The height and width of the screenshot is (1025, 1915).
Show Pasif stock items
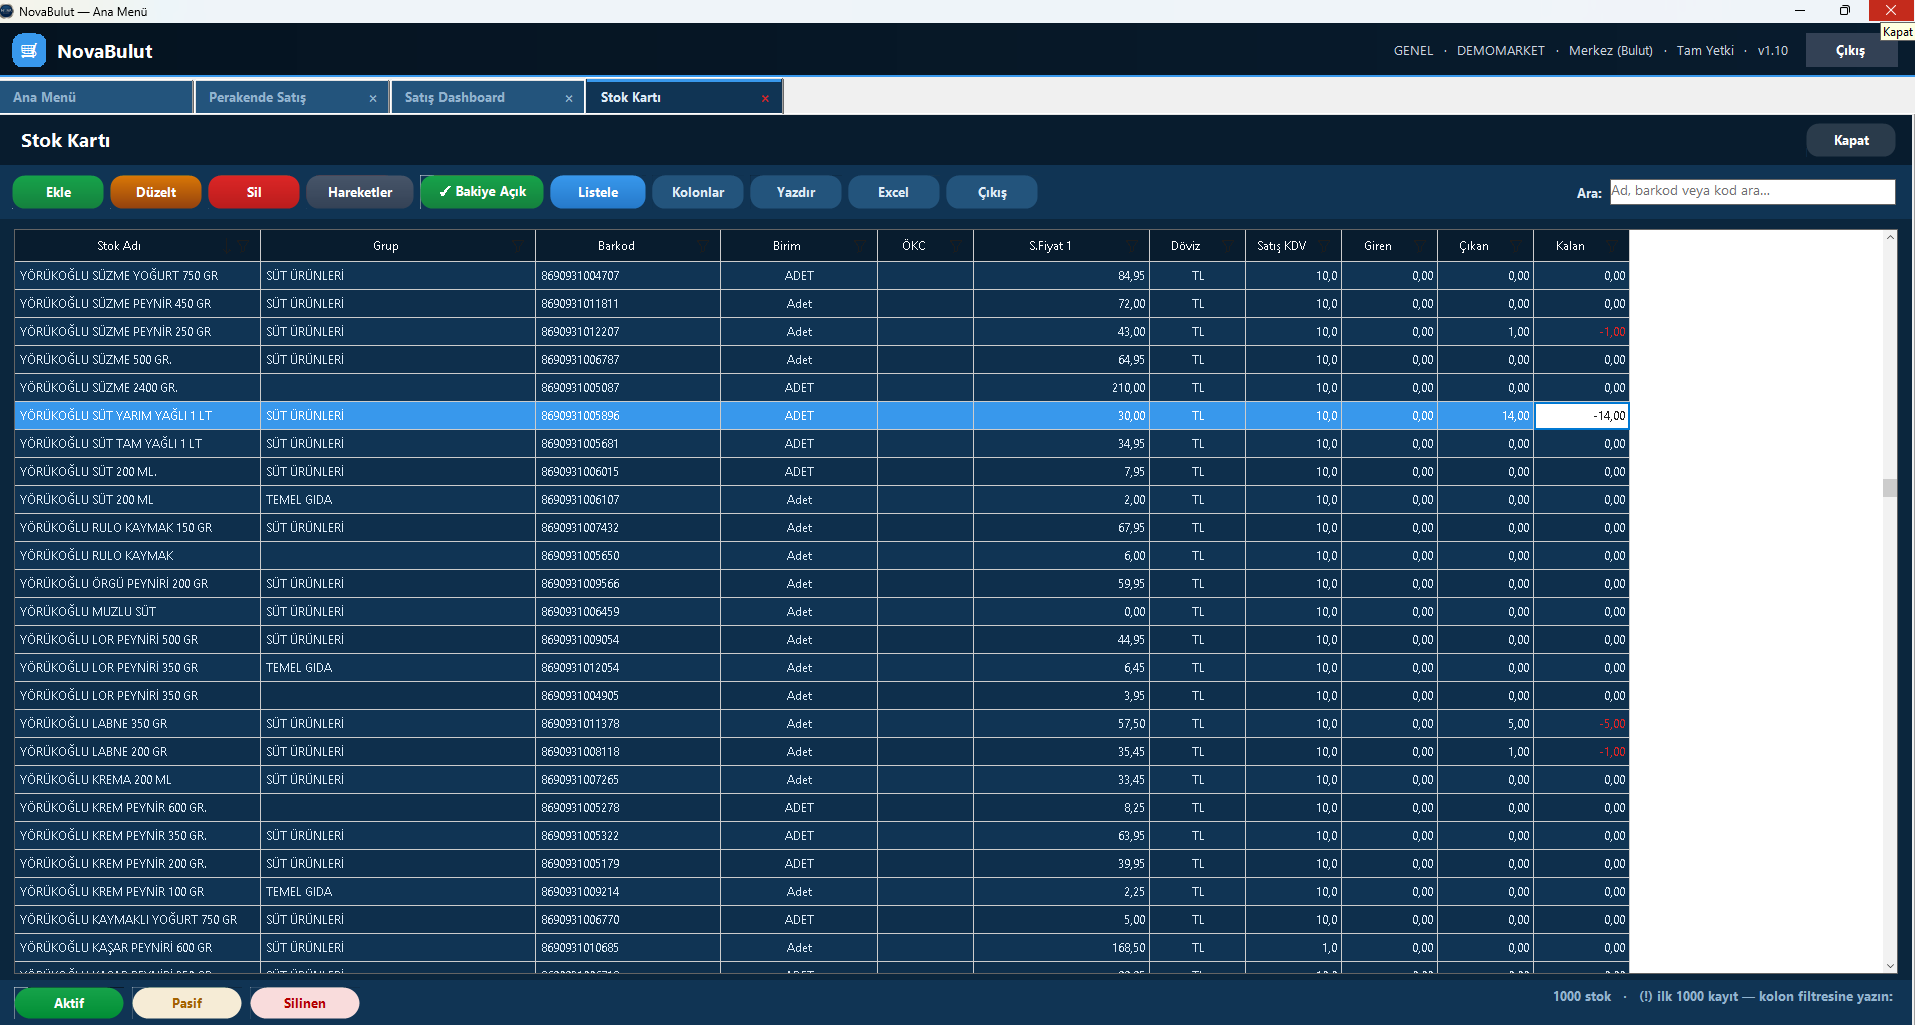click(187, 1003)
